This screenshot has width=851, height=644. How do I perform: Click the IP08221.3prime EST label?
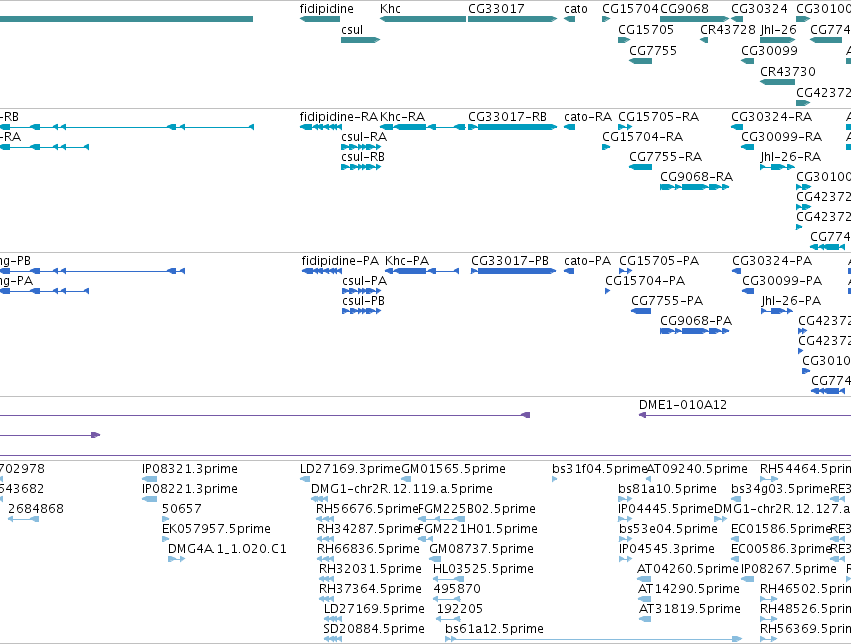[189, 489]
